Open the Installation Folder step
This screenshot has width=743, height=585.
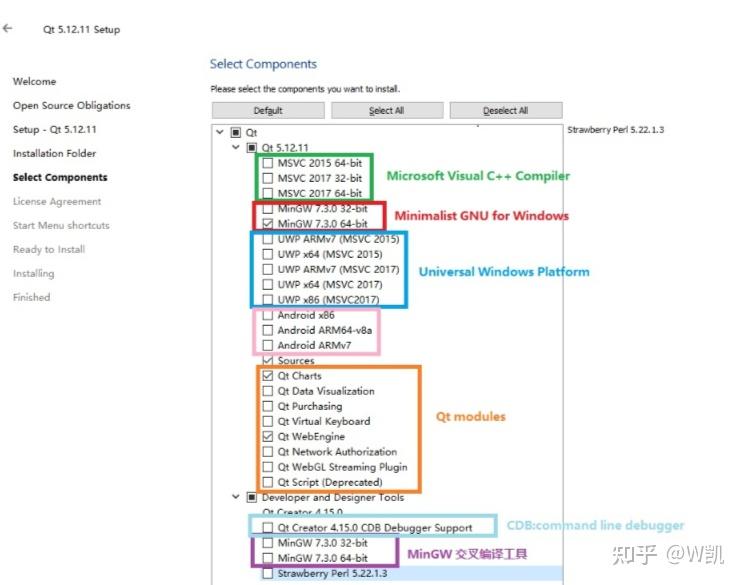click(54, 153)
